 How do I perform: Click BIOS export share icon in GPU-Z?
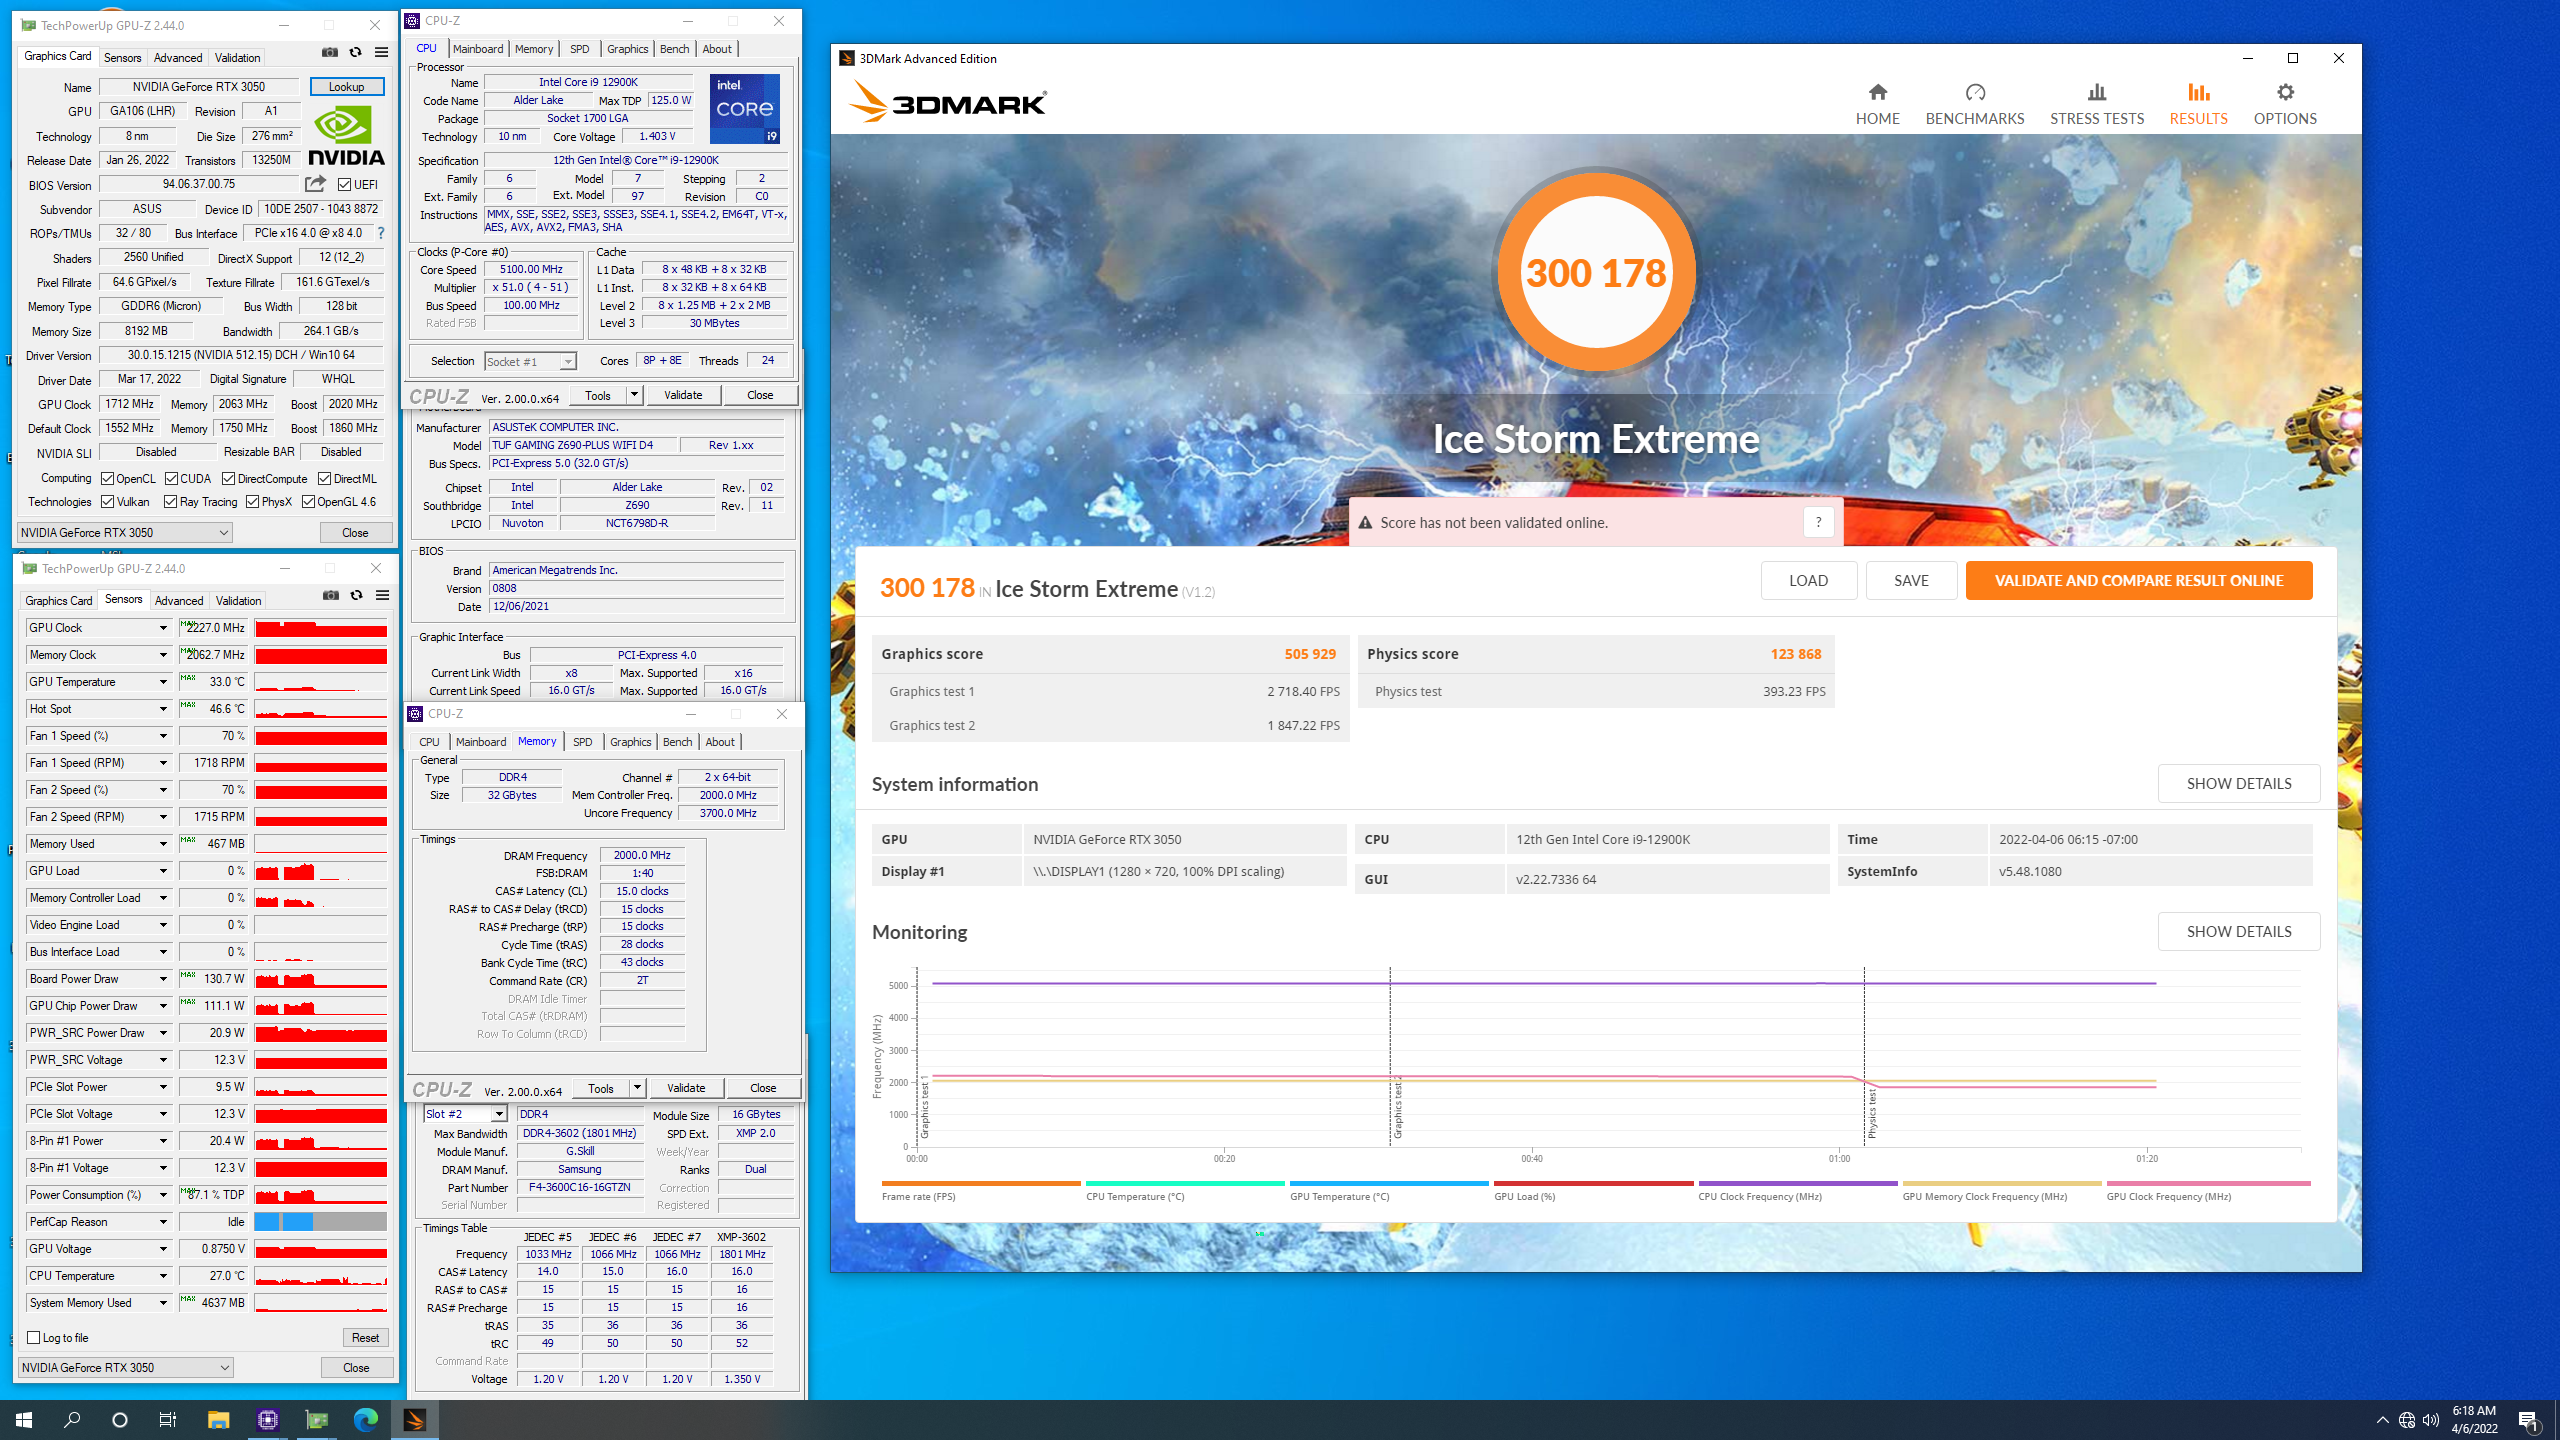click(315, 184)
